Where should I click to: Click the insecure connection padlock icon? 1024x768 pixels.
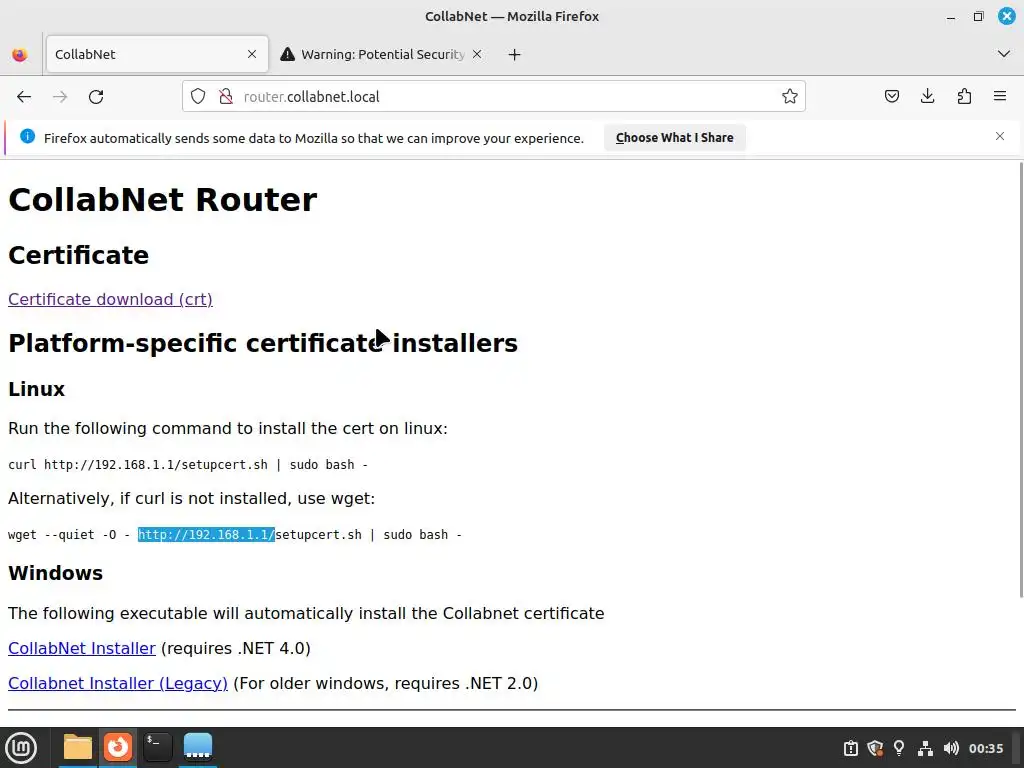coord(225,97)
